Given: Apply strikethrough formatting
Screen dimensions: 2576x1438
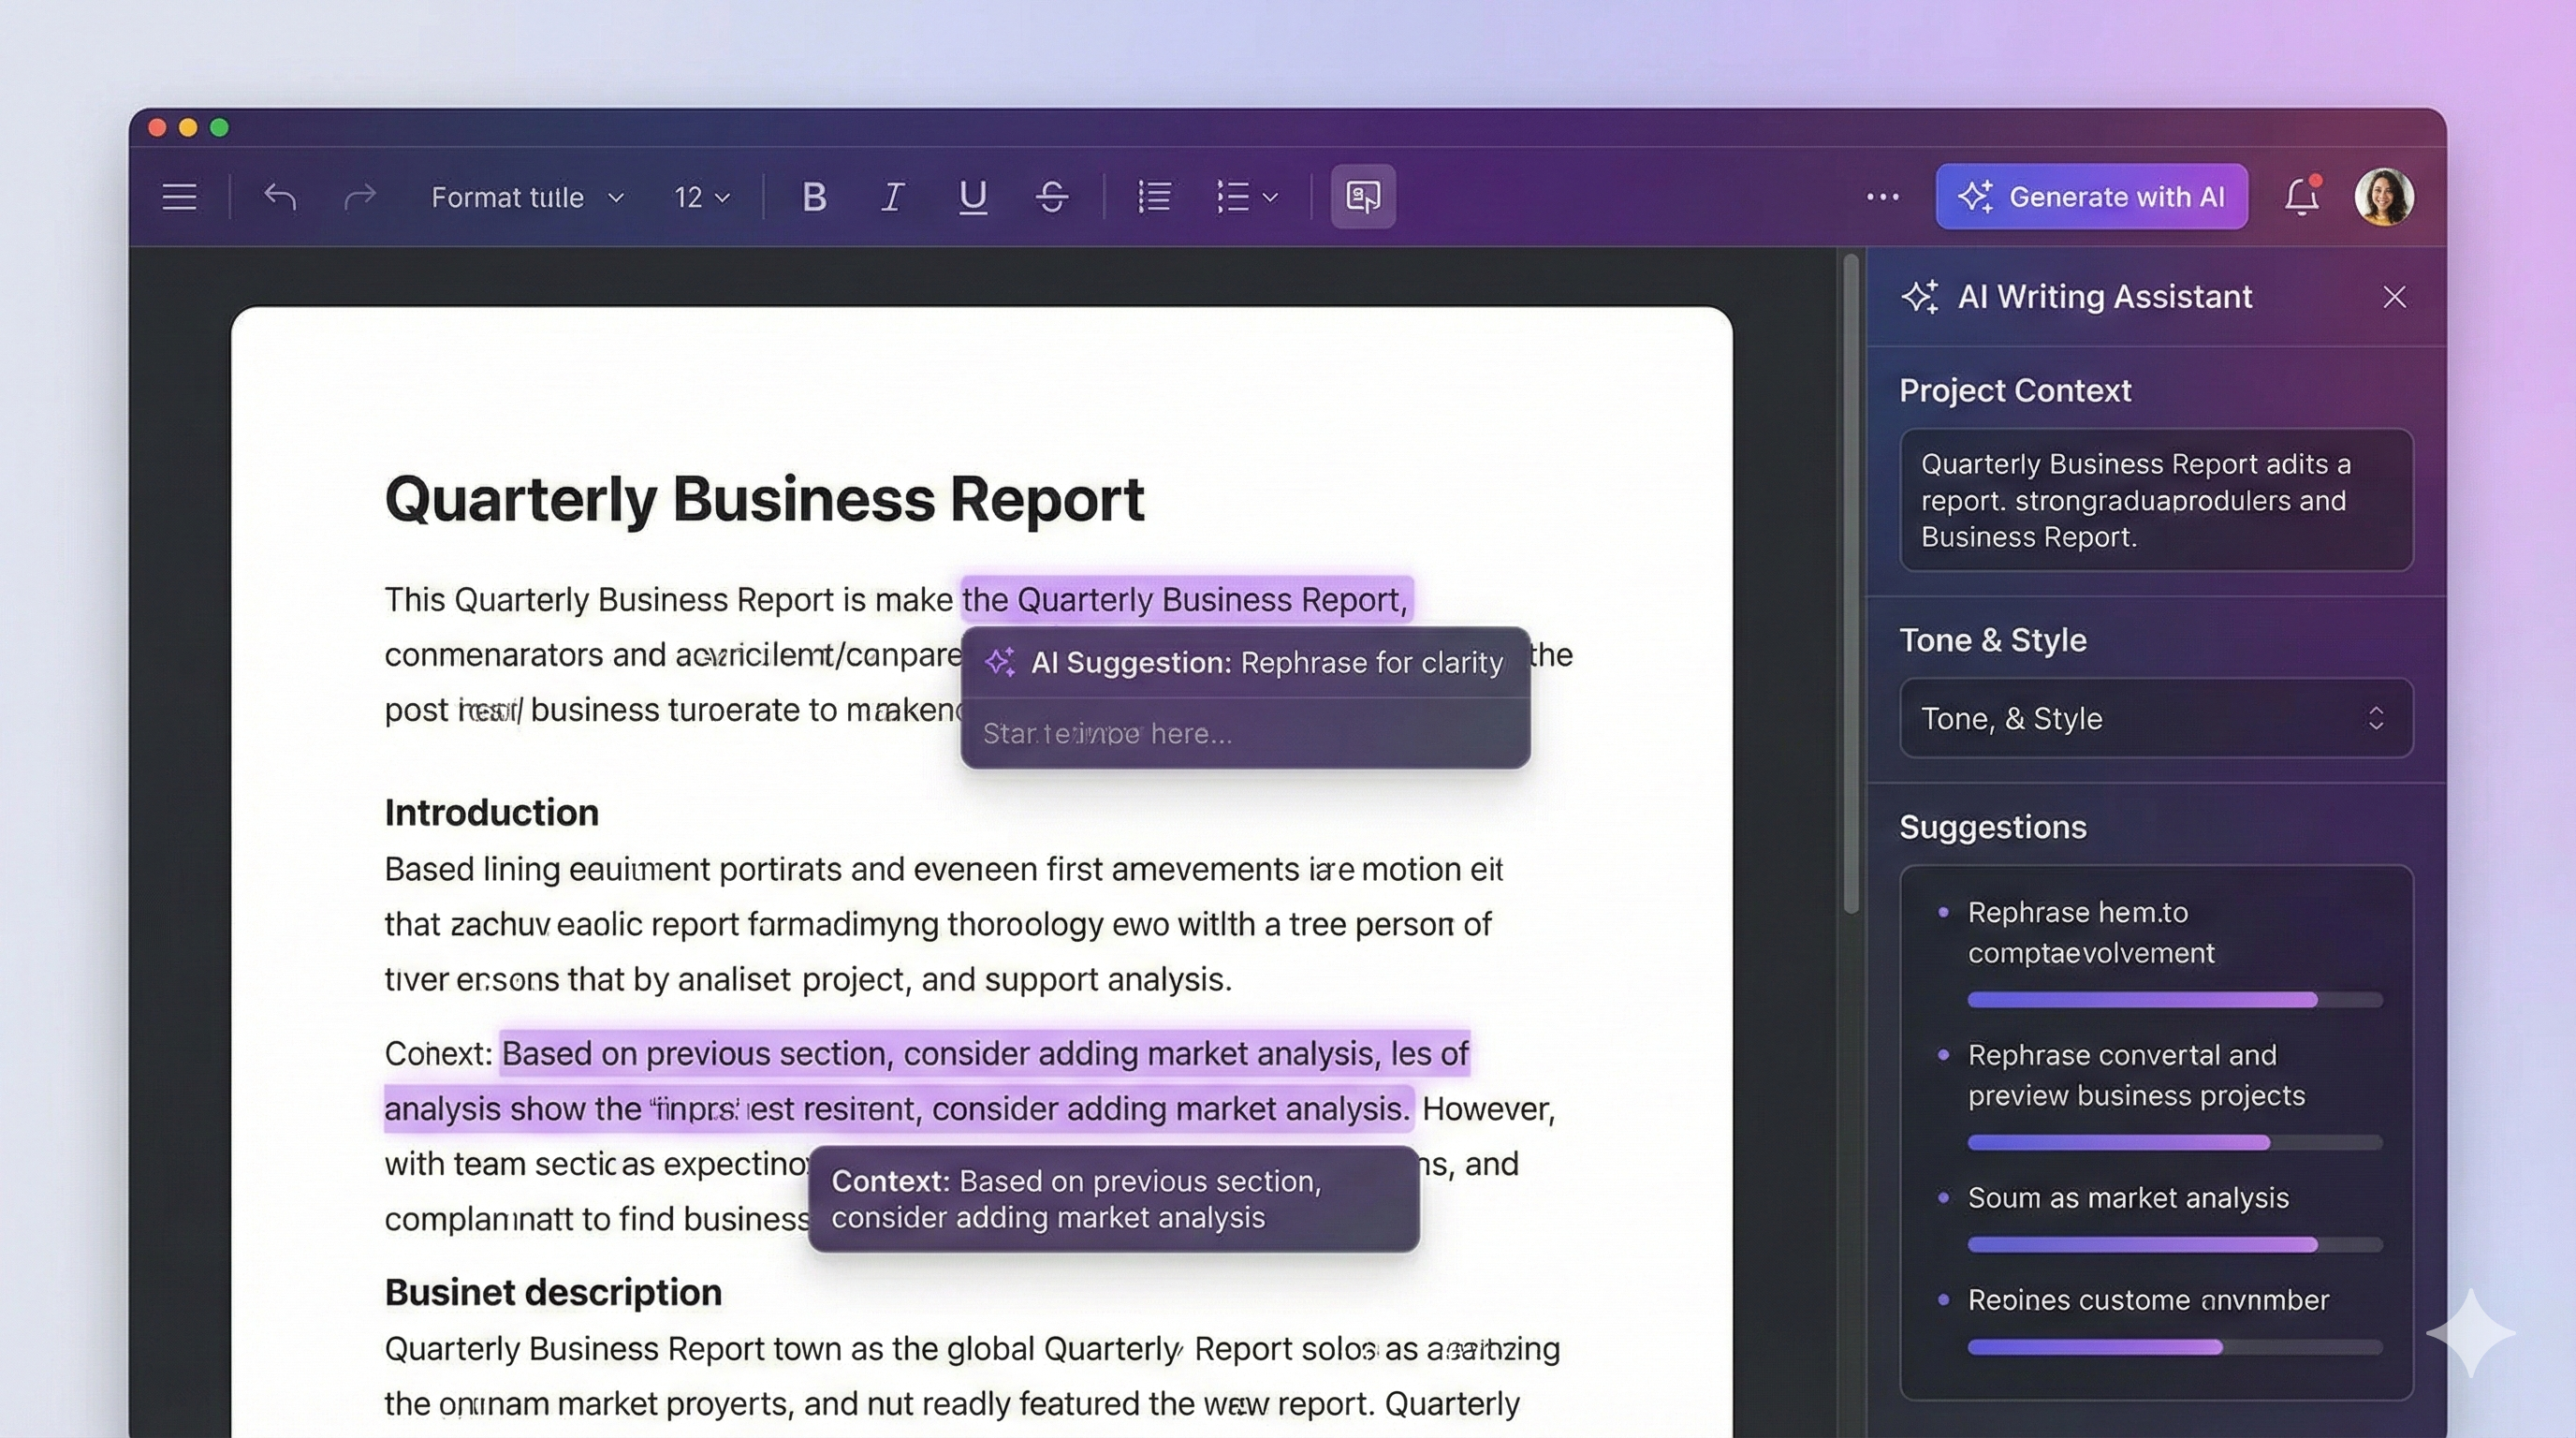Looking at the screenshot, I should click(x=1051, y=197).
